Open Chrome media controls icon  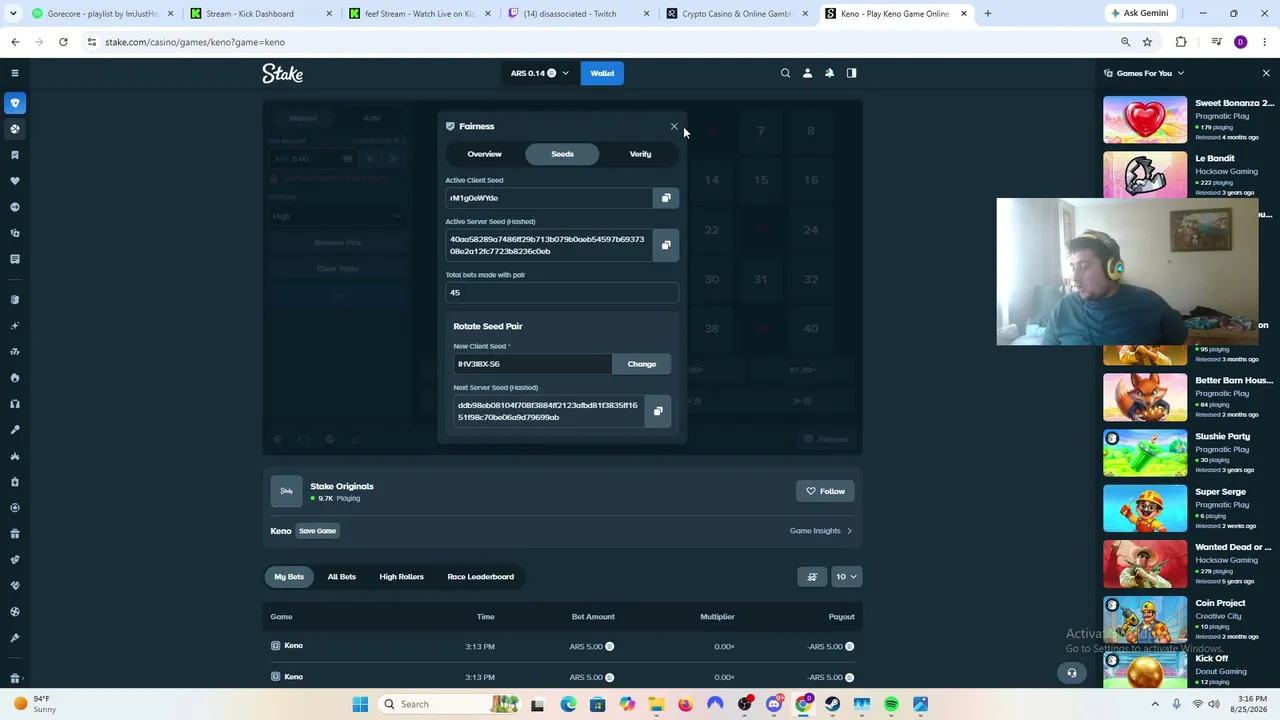click(x=1216, y=42)
